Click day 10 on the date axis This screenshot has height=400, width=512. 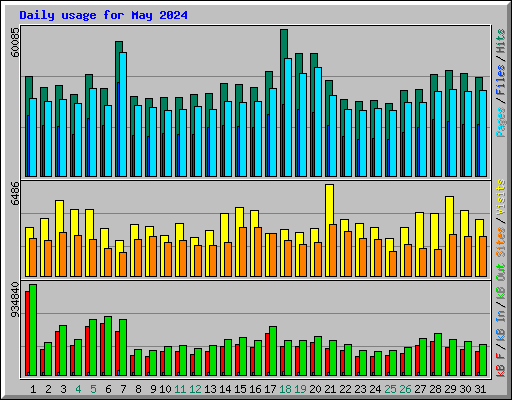click(165, 389)
